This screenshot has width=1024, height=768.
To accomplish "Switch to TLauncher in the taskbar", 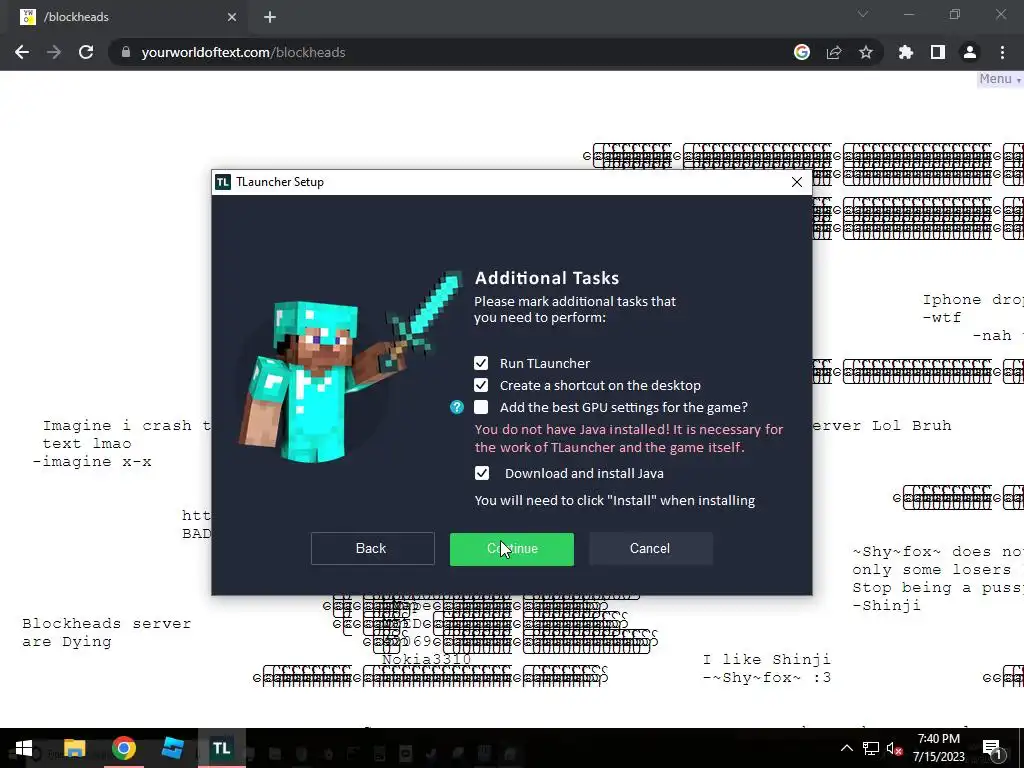I will (221, 748).
